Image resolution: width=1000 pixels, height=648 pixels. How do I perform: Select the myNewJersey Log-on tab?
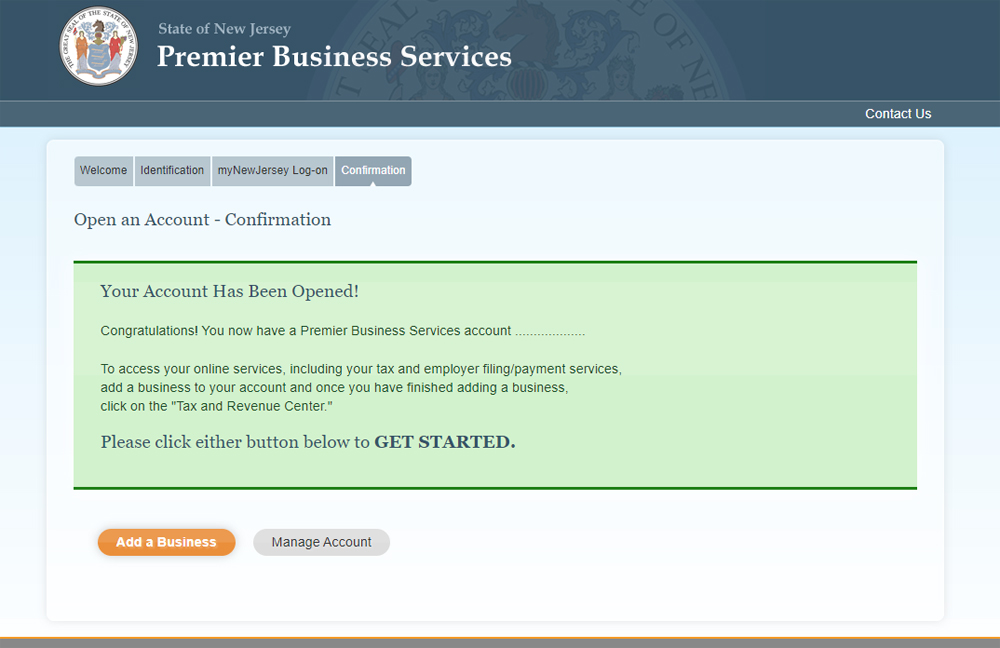click(272, 171)
